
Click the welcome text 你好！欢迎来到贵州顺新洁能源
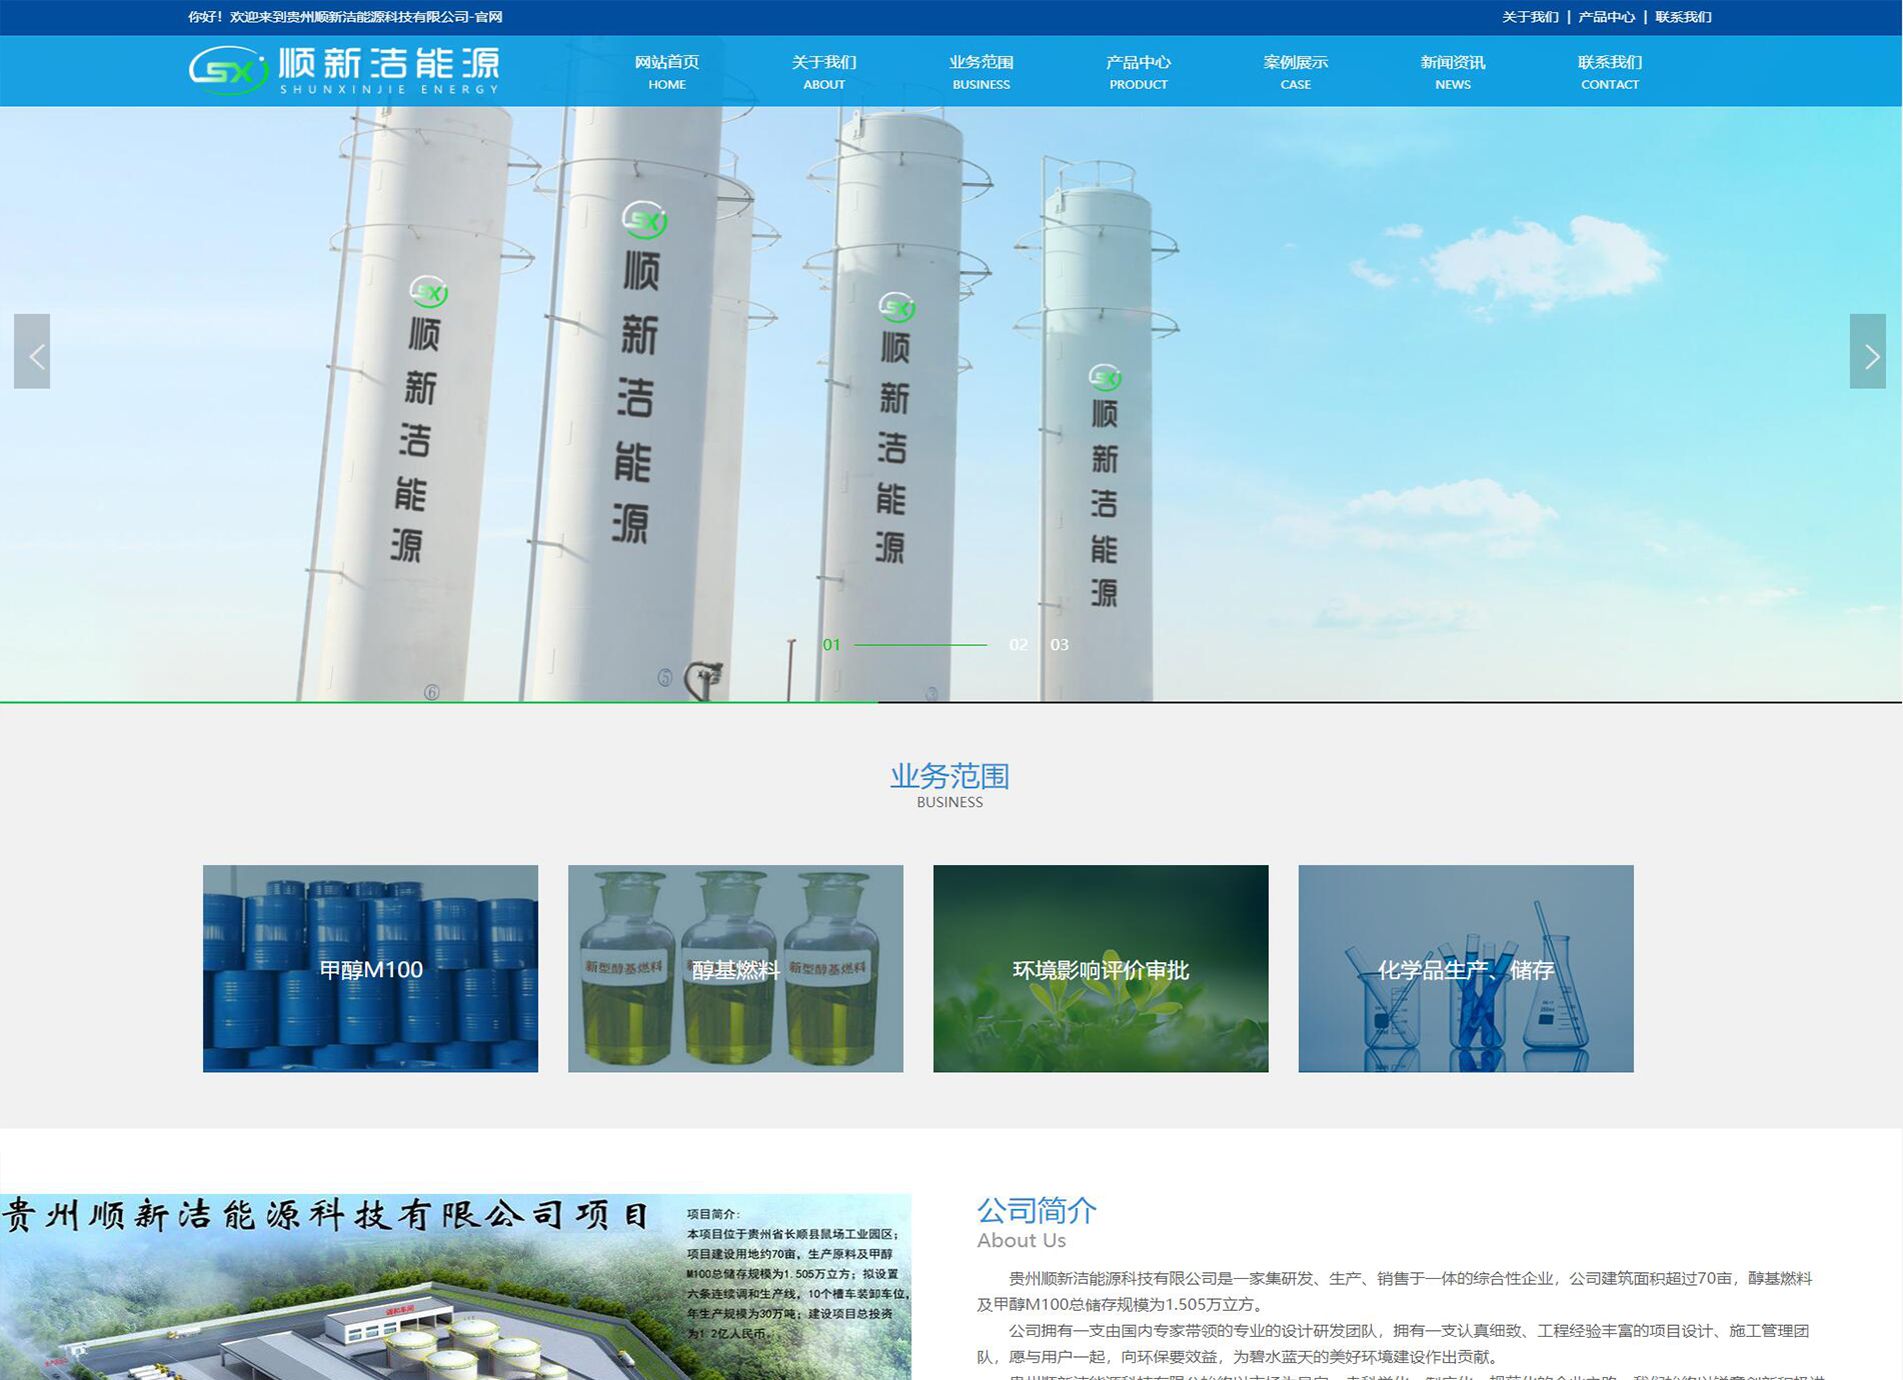point(345,17)
